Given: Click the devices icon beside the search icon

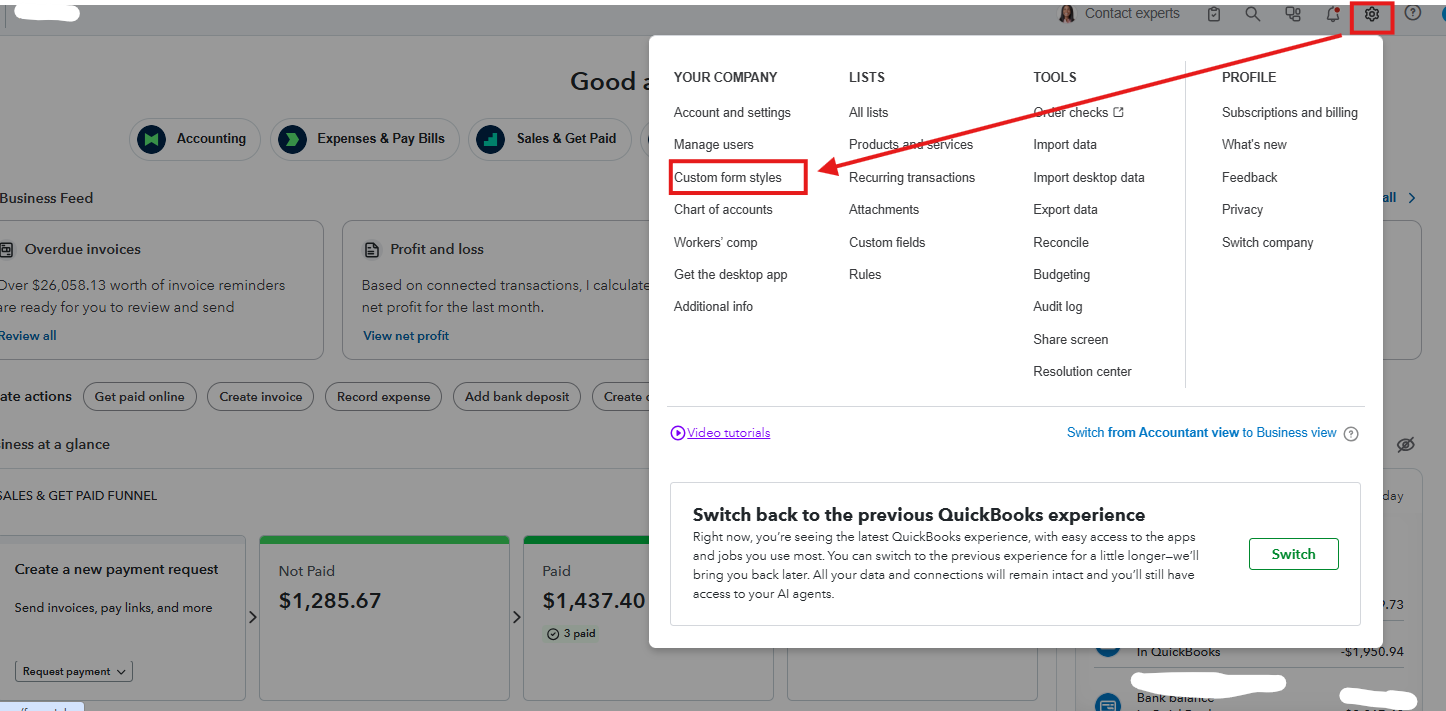Looking at the screenshot, I should point(1293,14).
